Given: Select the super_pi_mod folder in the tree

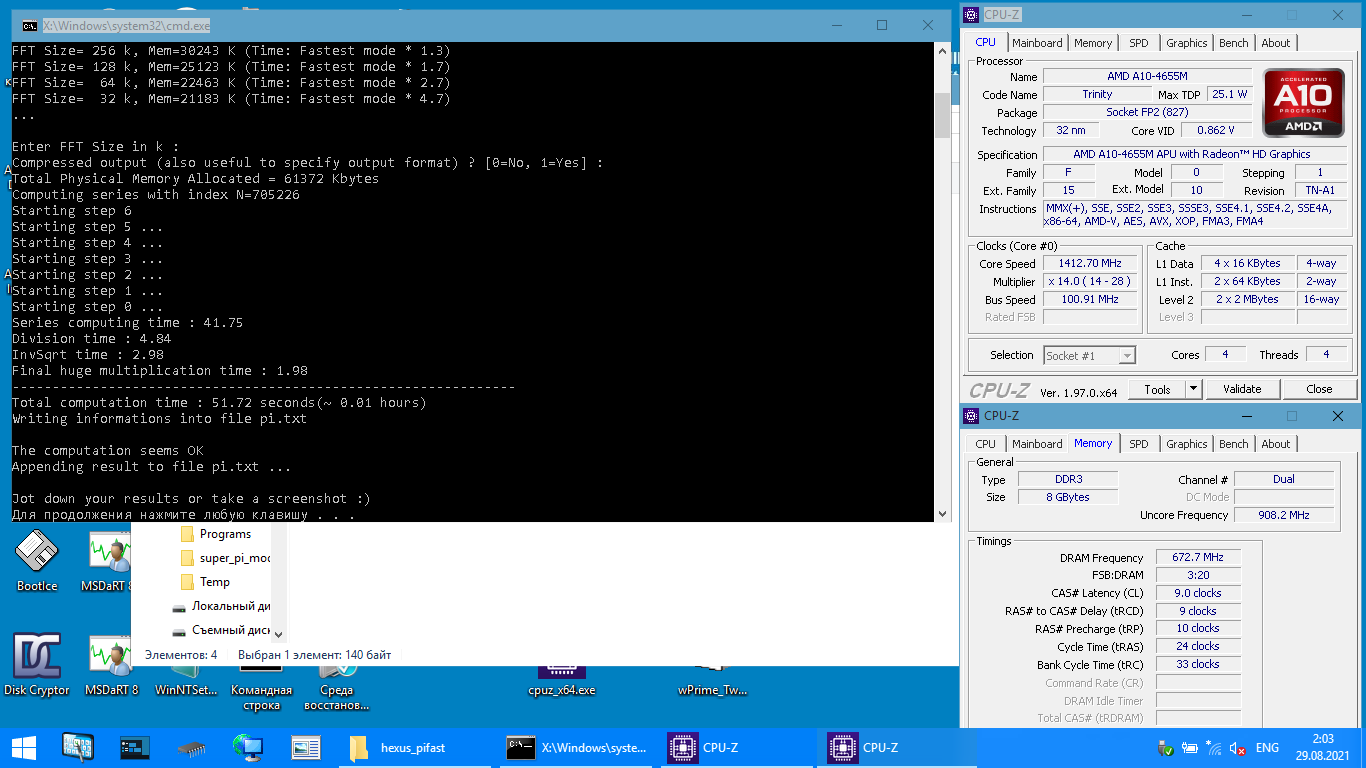Looking at the screenshot, I should click(x=225, y=558).
